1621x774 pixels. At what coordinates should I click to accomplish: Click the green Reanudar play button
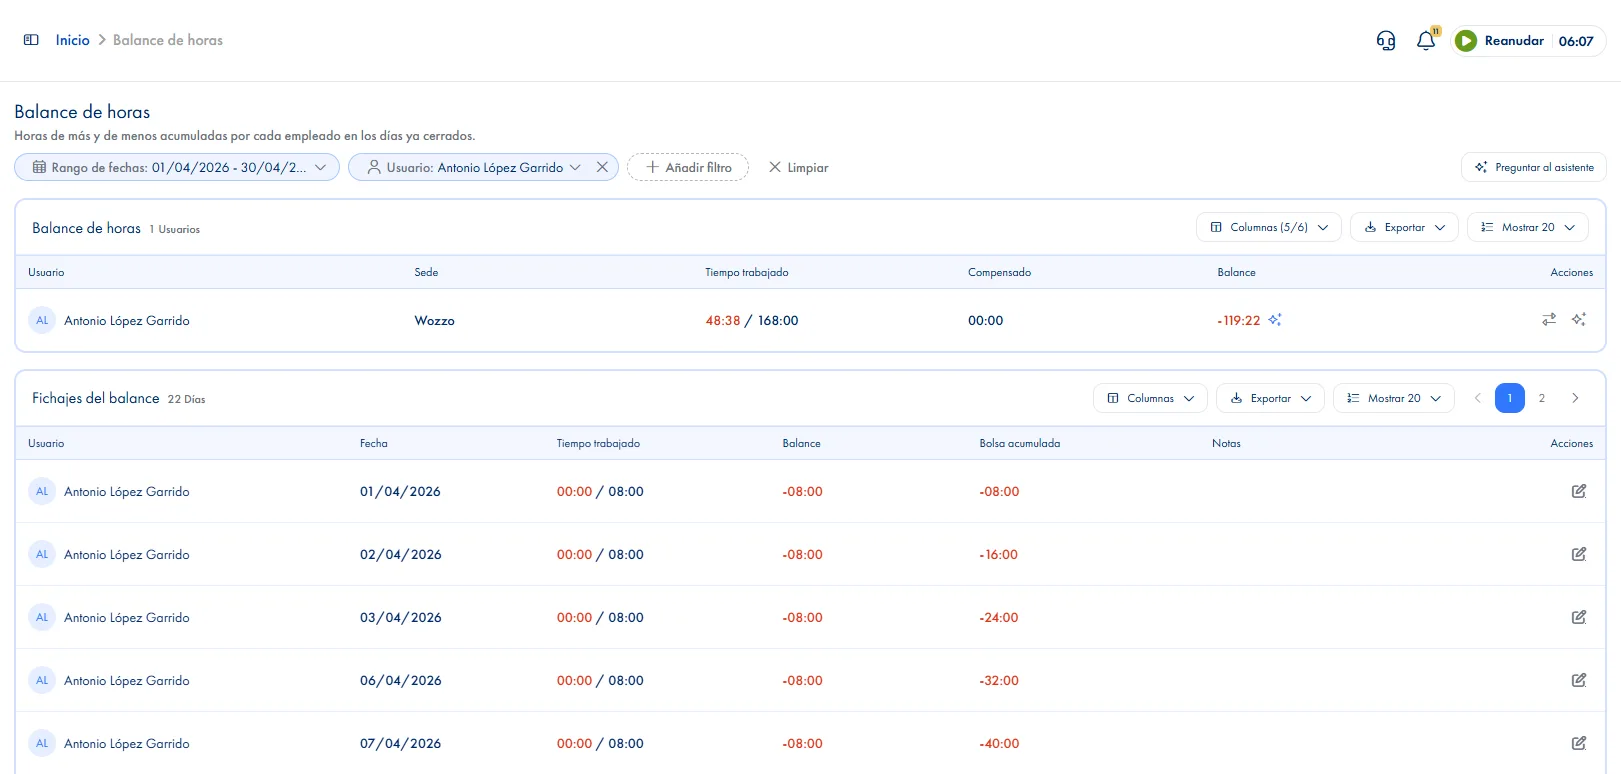[1466, 41]
